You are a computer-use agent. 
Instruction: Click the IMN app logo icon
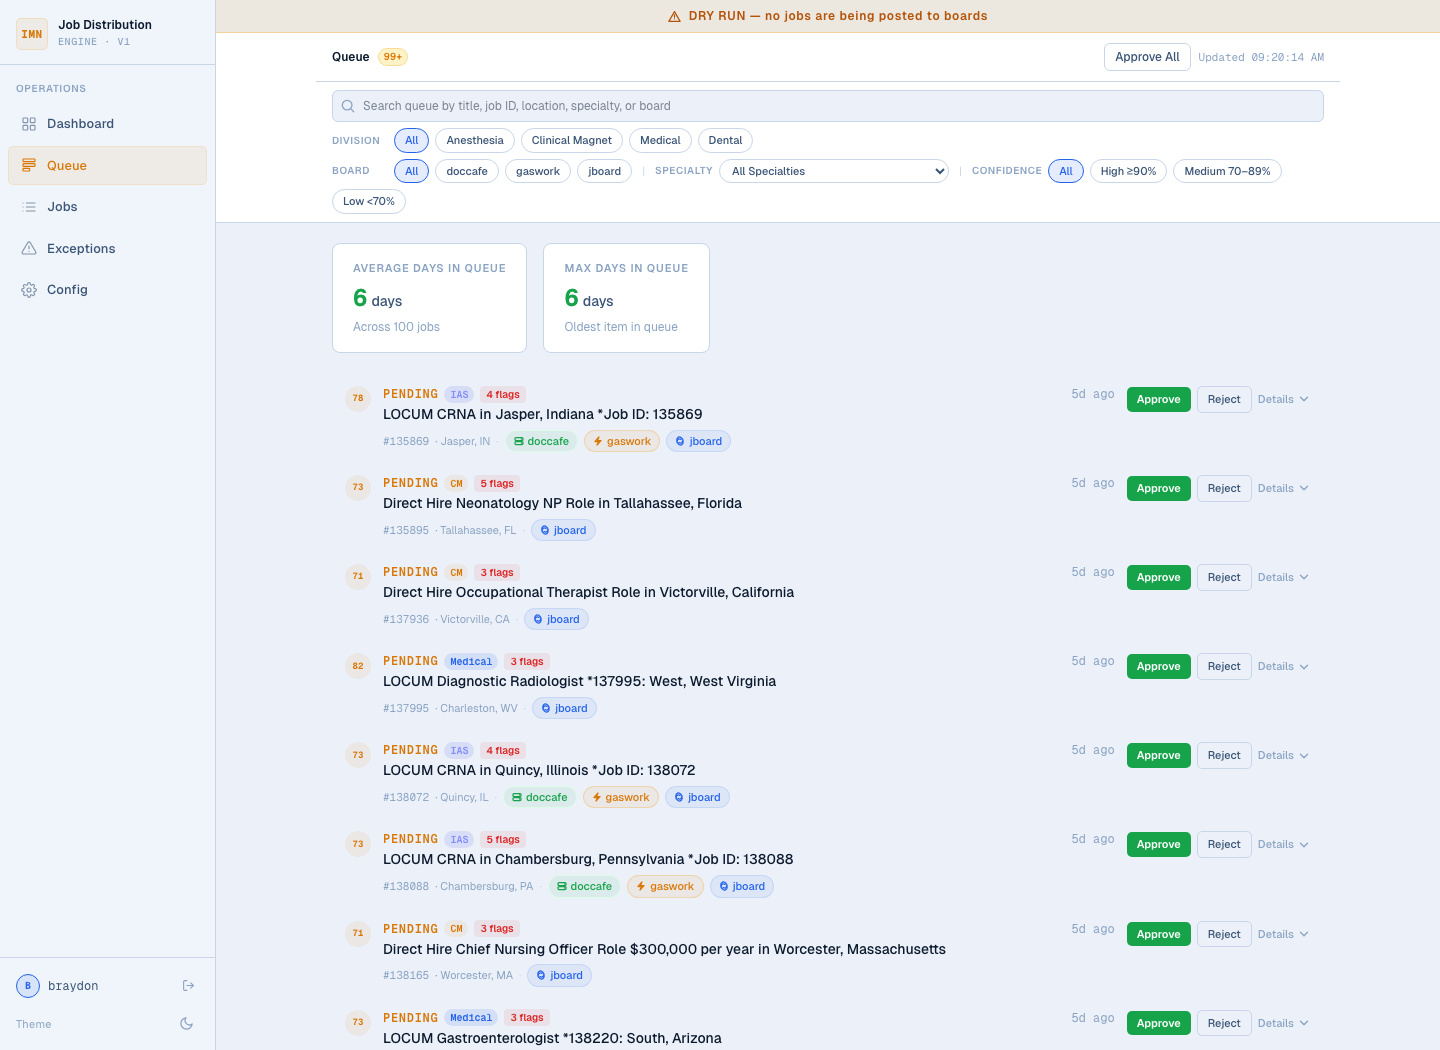click(x=32, y=34)
